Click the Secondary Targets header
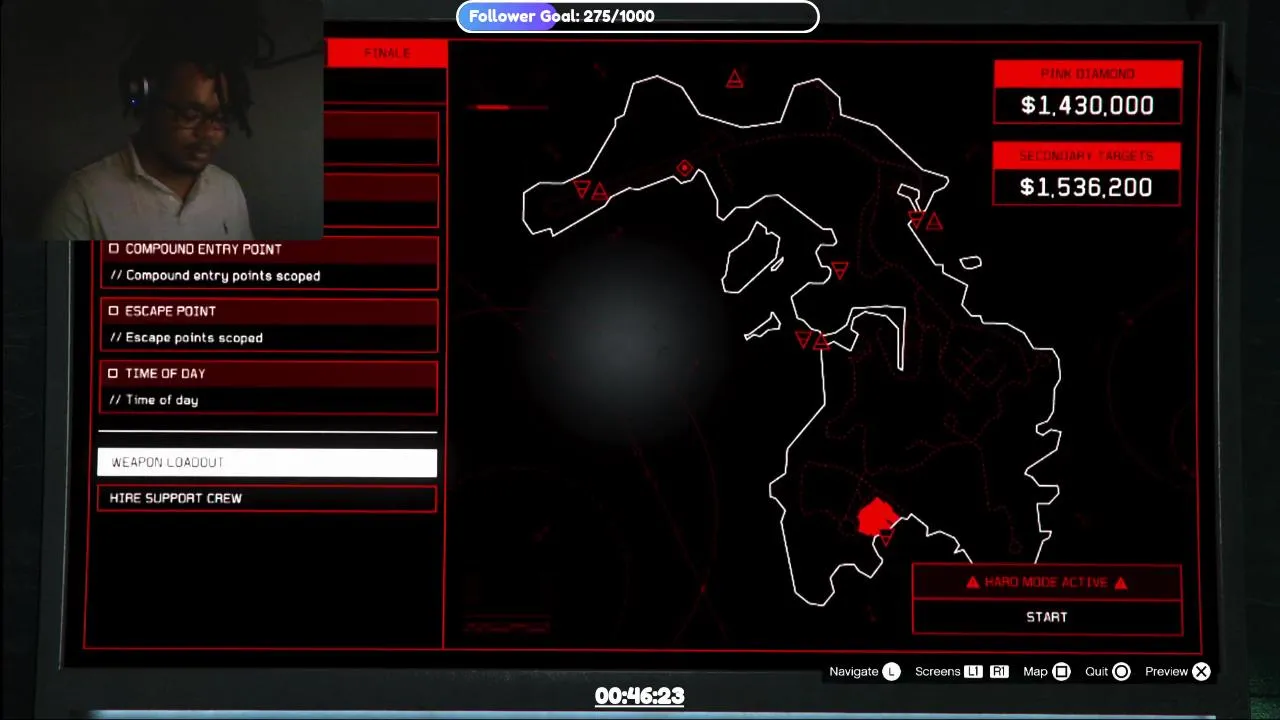1280x720 pixels. point(1087,156)
